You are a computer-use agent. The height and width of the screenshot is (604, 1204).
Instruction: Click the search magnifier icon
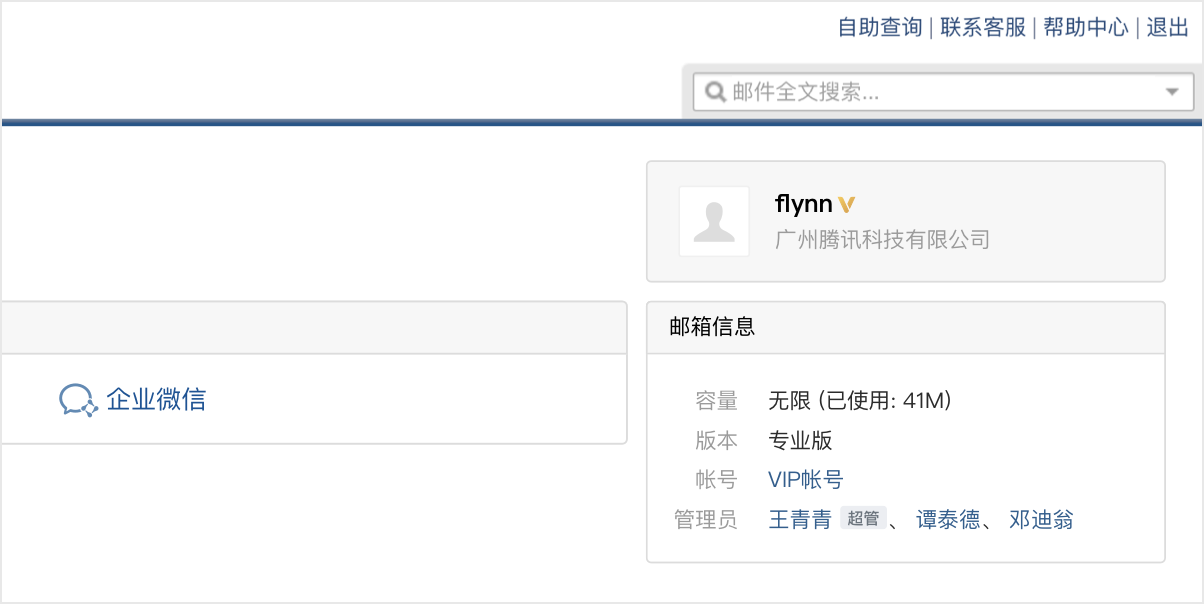click(x=714, y=91)
